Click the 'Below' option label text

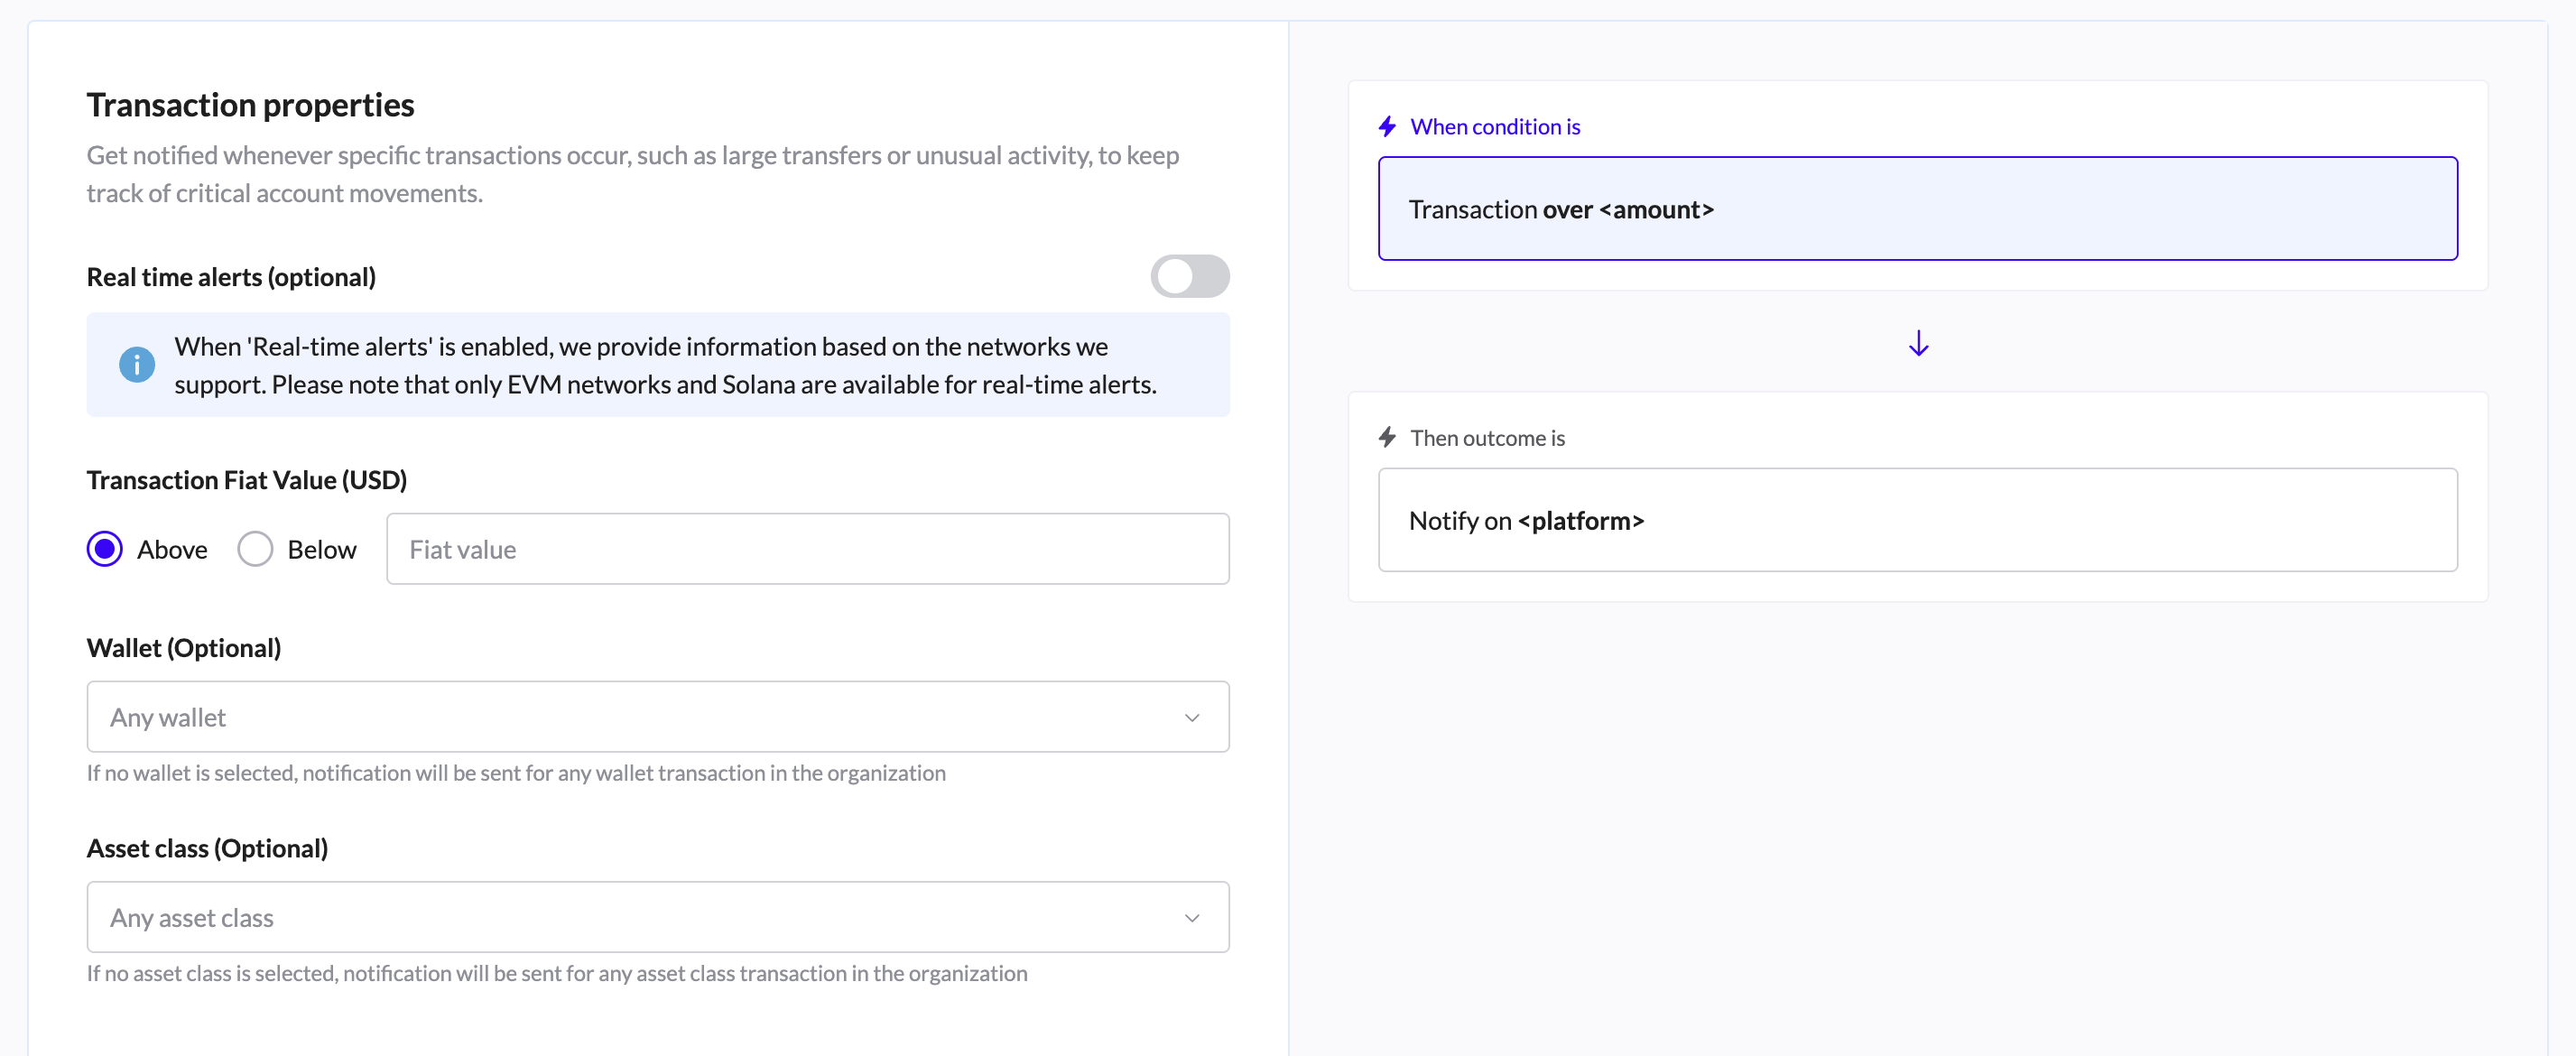point(322,550)
